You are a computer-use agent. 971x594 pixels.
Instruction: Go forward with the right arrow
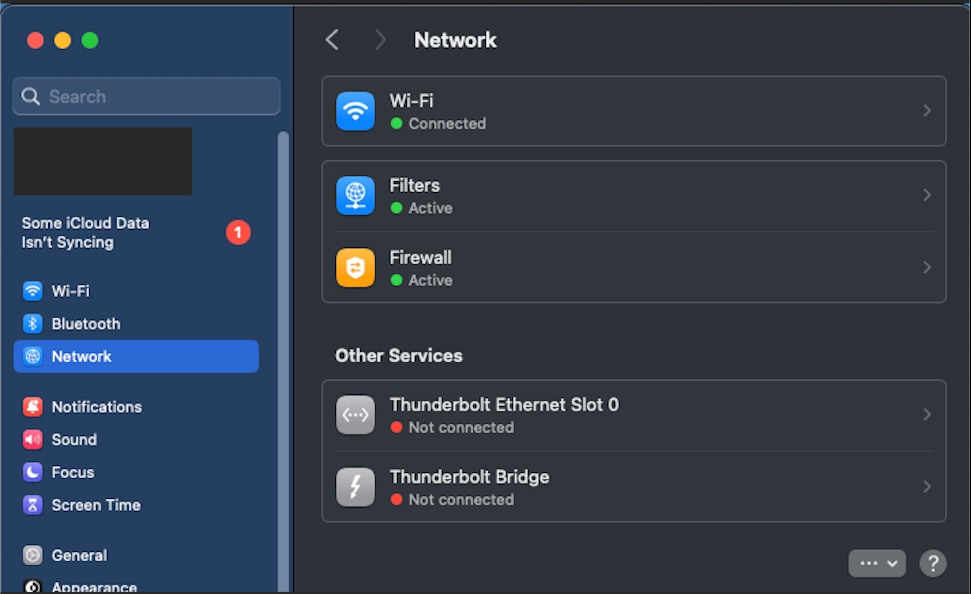[x=380, y=40]
